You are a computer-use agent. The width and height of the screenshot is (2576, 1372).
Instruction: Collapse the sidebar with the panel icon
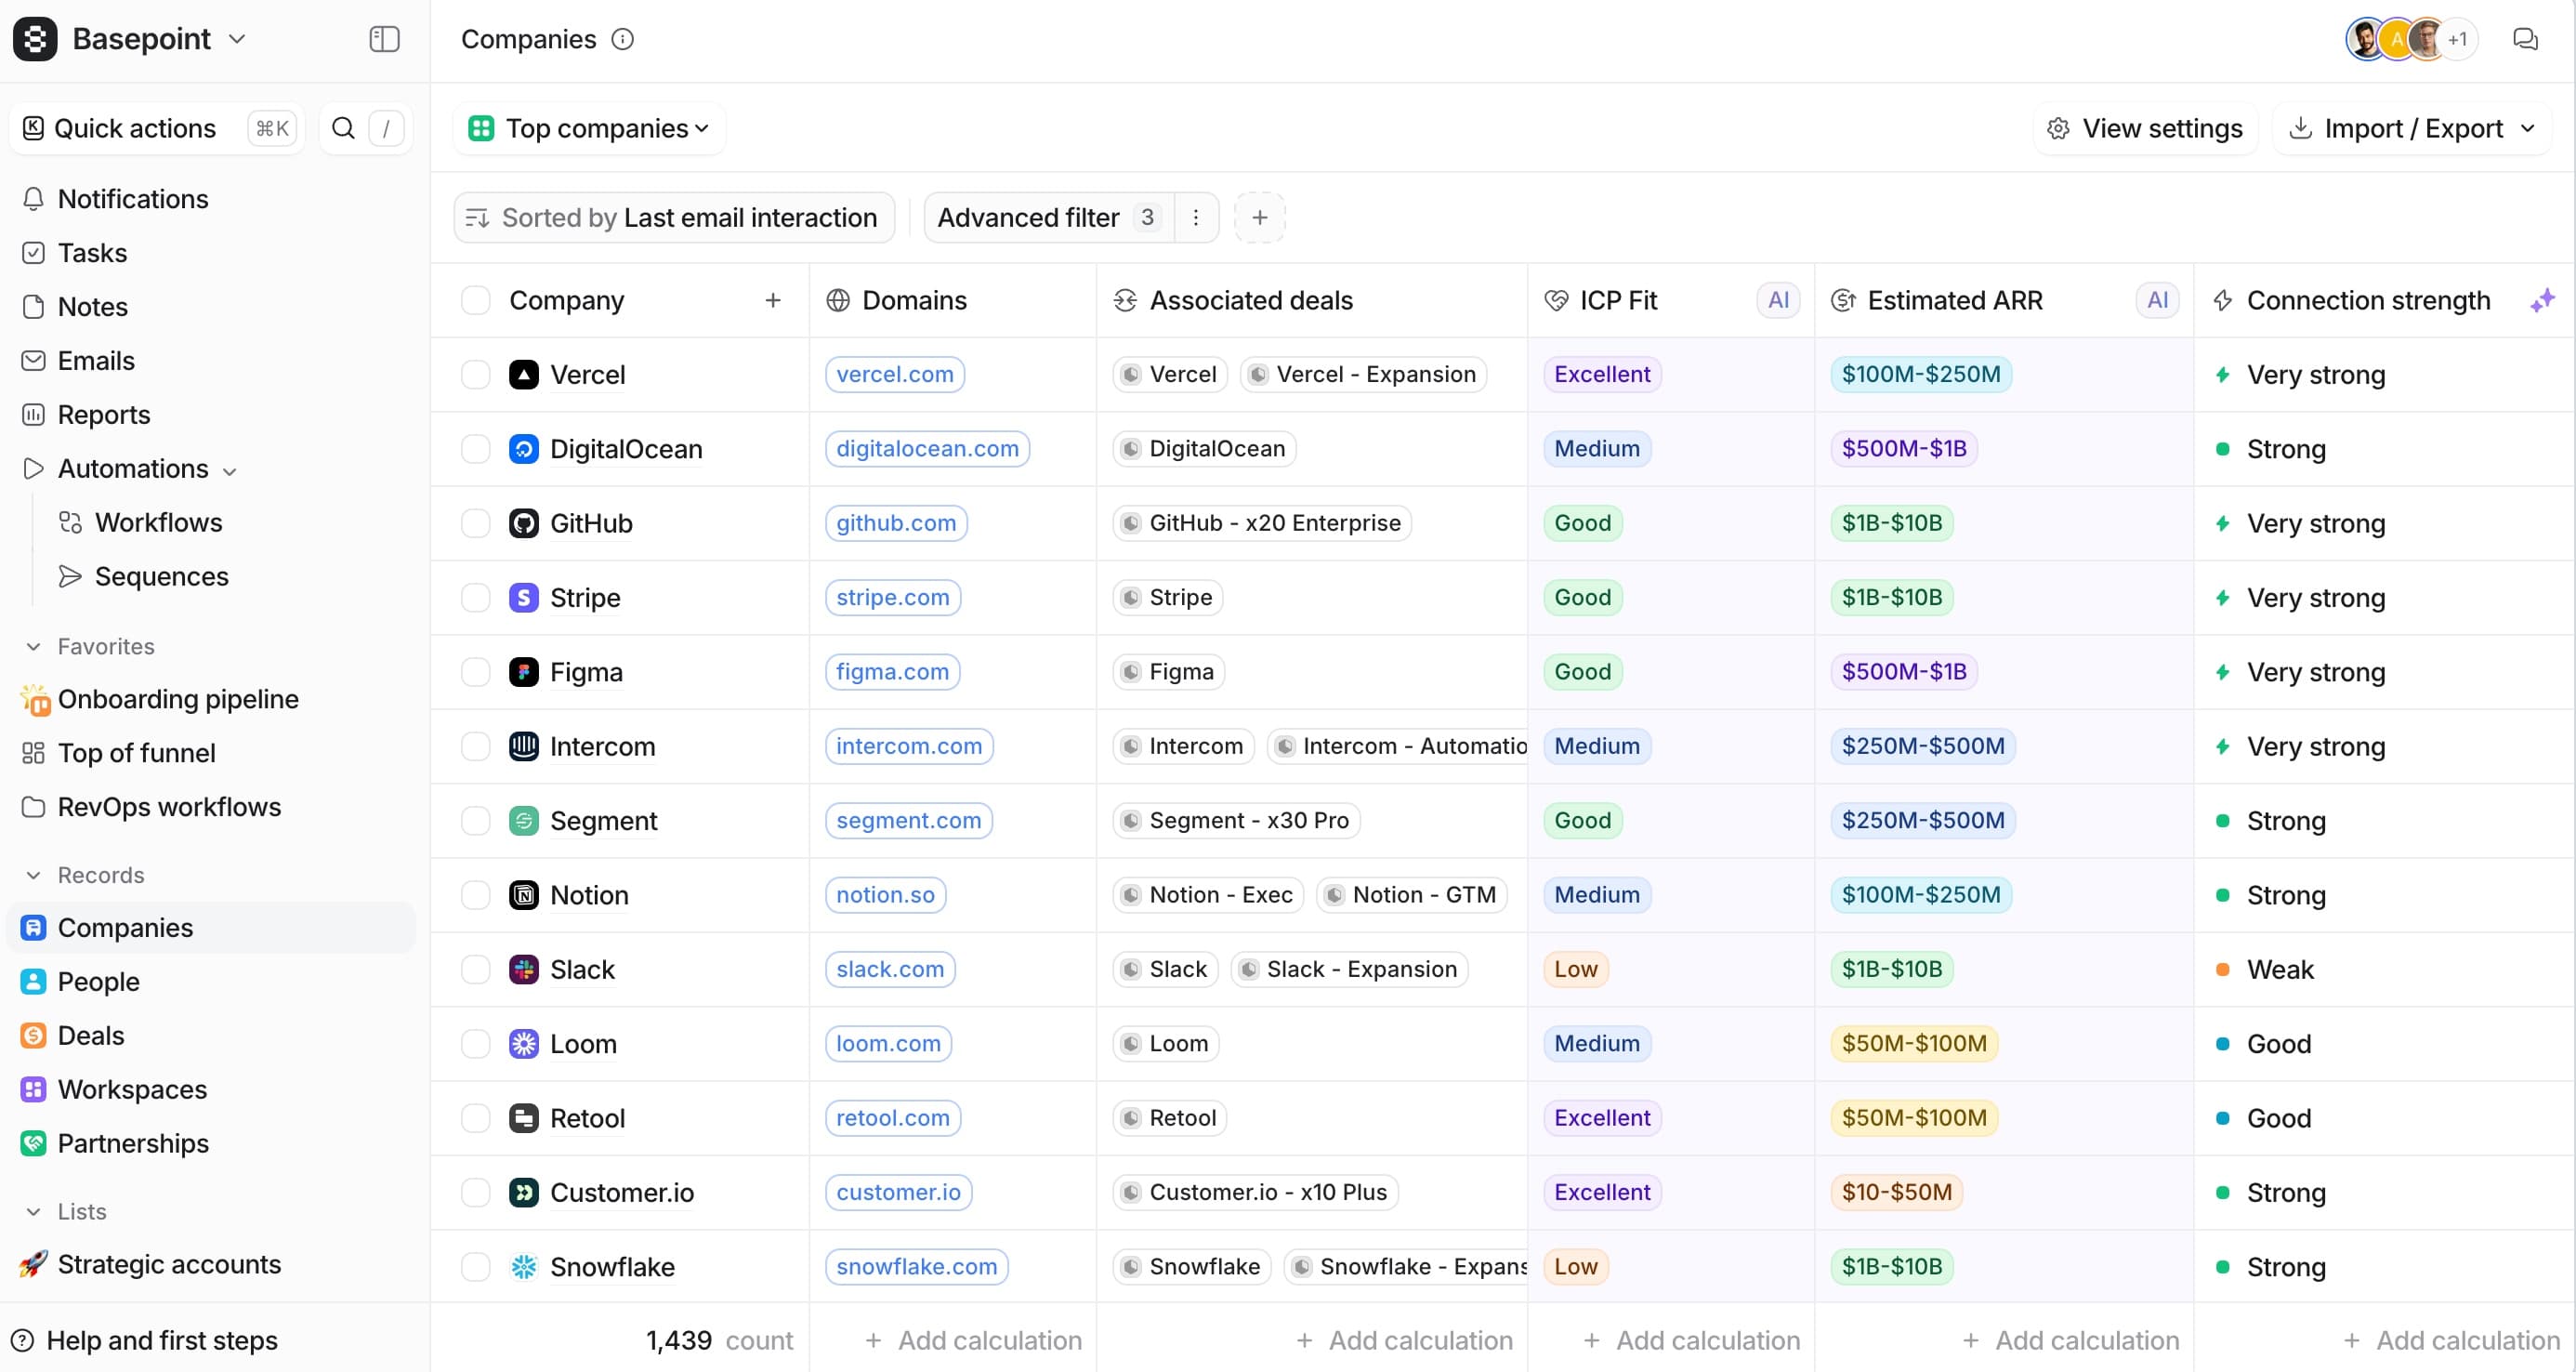pyautogui.click(x=383, y=39)
